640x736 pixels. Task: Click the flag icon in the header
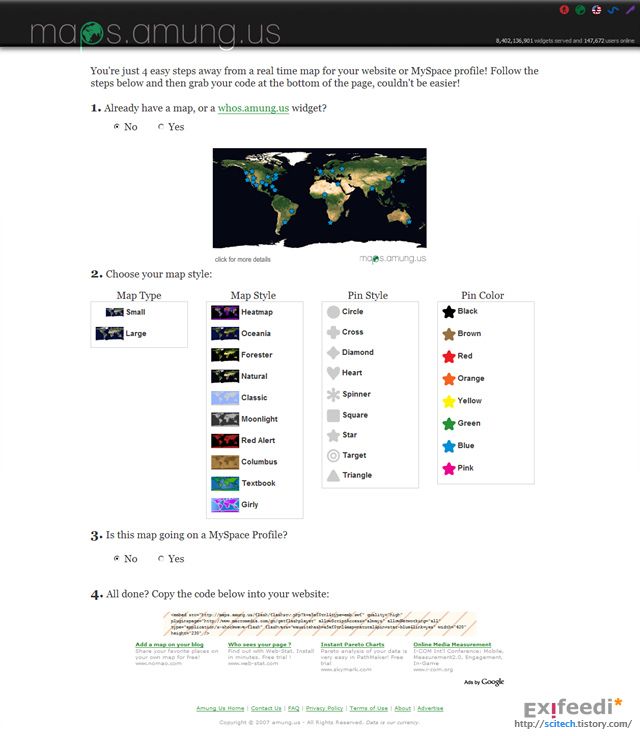[596, 9]
